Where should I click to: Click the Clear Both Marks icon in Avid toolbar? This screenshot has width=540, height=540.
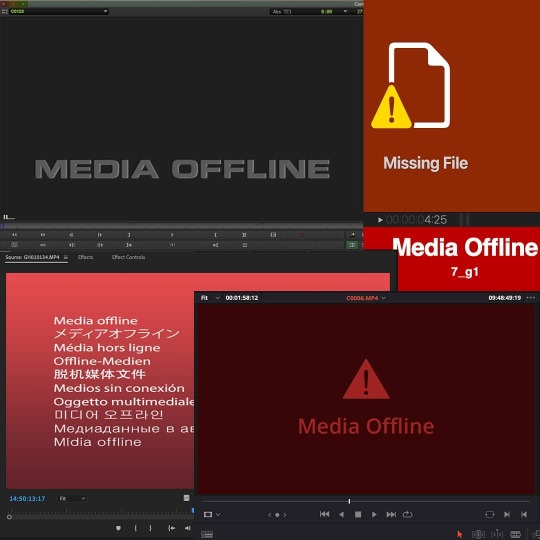coord(273,235)
